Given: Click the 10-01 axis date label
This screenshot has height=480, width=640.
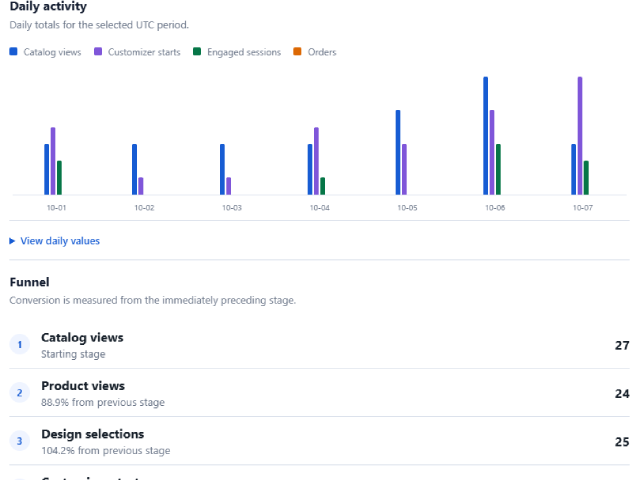Looking at the screenshot, I should click(x=56, y=208).
